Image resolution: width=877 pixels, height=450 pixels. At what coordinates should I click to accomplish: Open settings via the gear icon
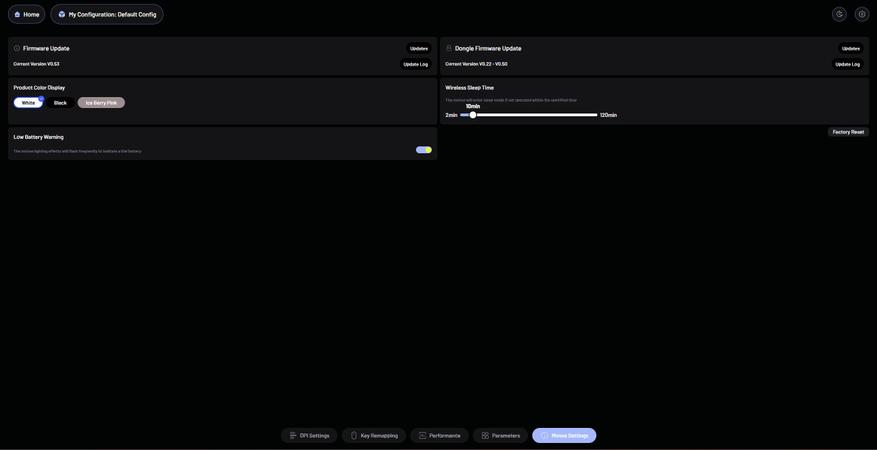click(x=861, y=15)
